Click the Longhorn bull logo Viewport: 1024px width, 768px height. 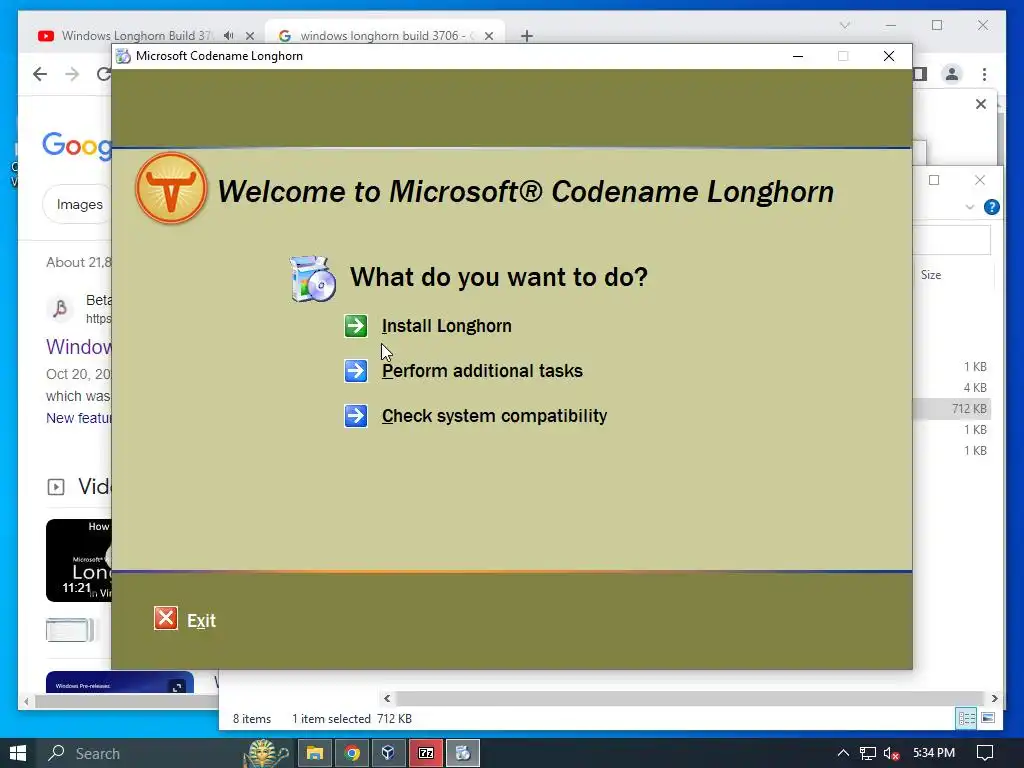click(171, 189)
